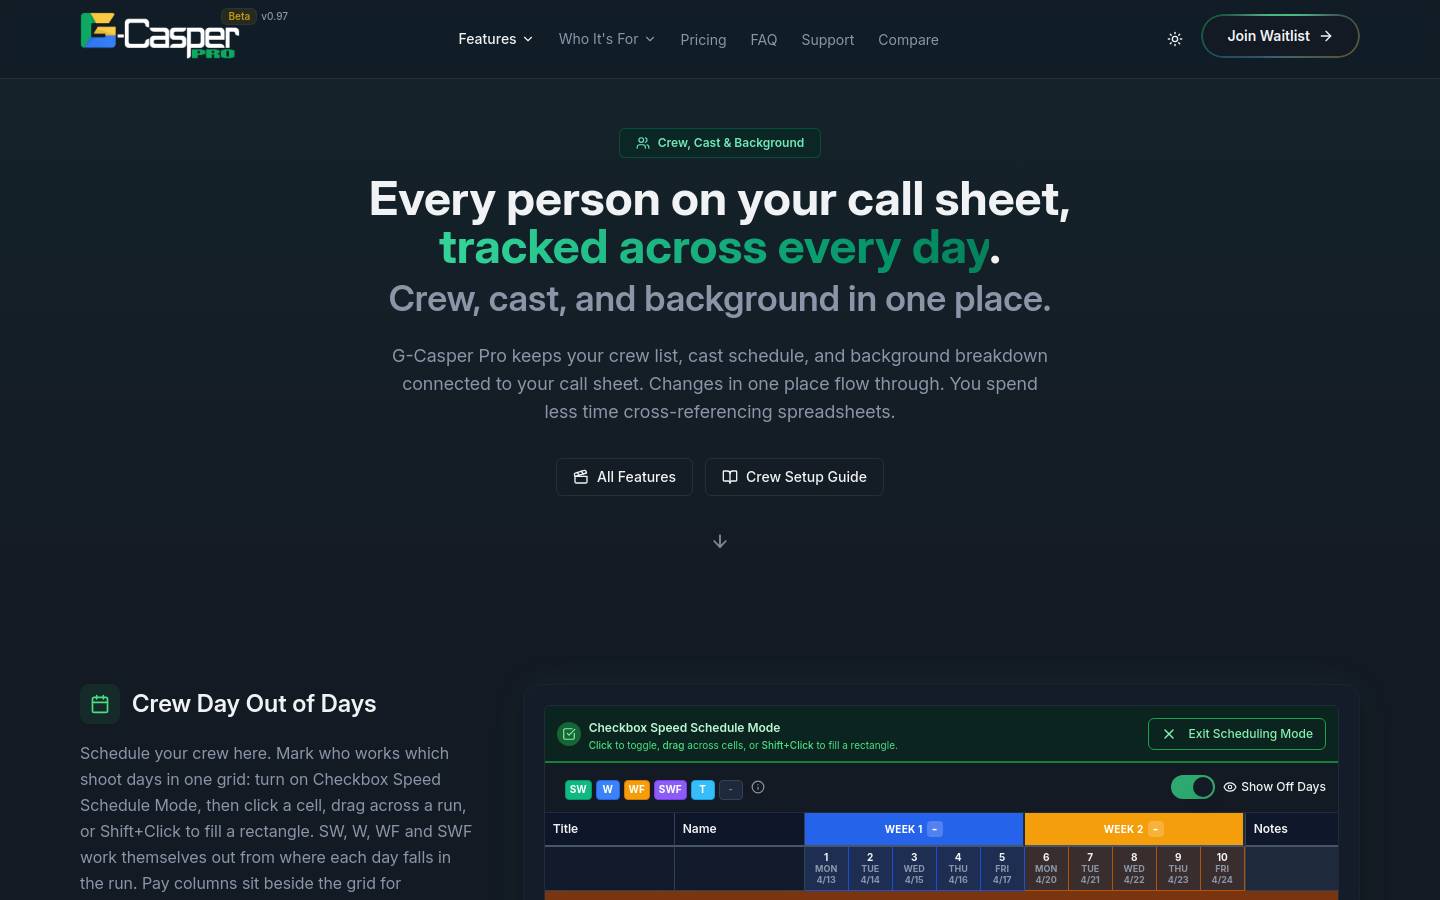Screen dimensions: 1440x900
Task: Click the scroll-down arrow icon
Action: [720, 541]
